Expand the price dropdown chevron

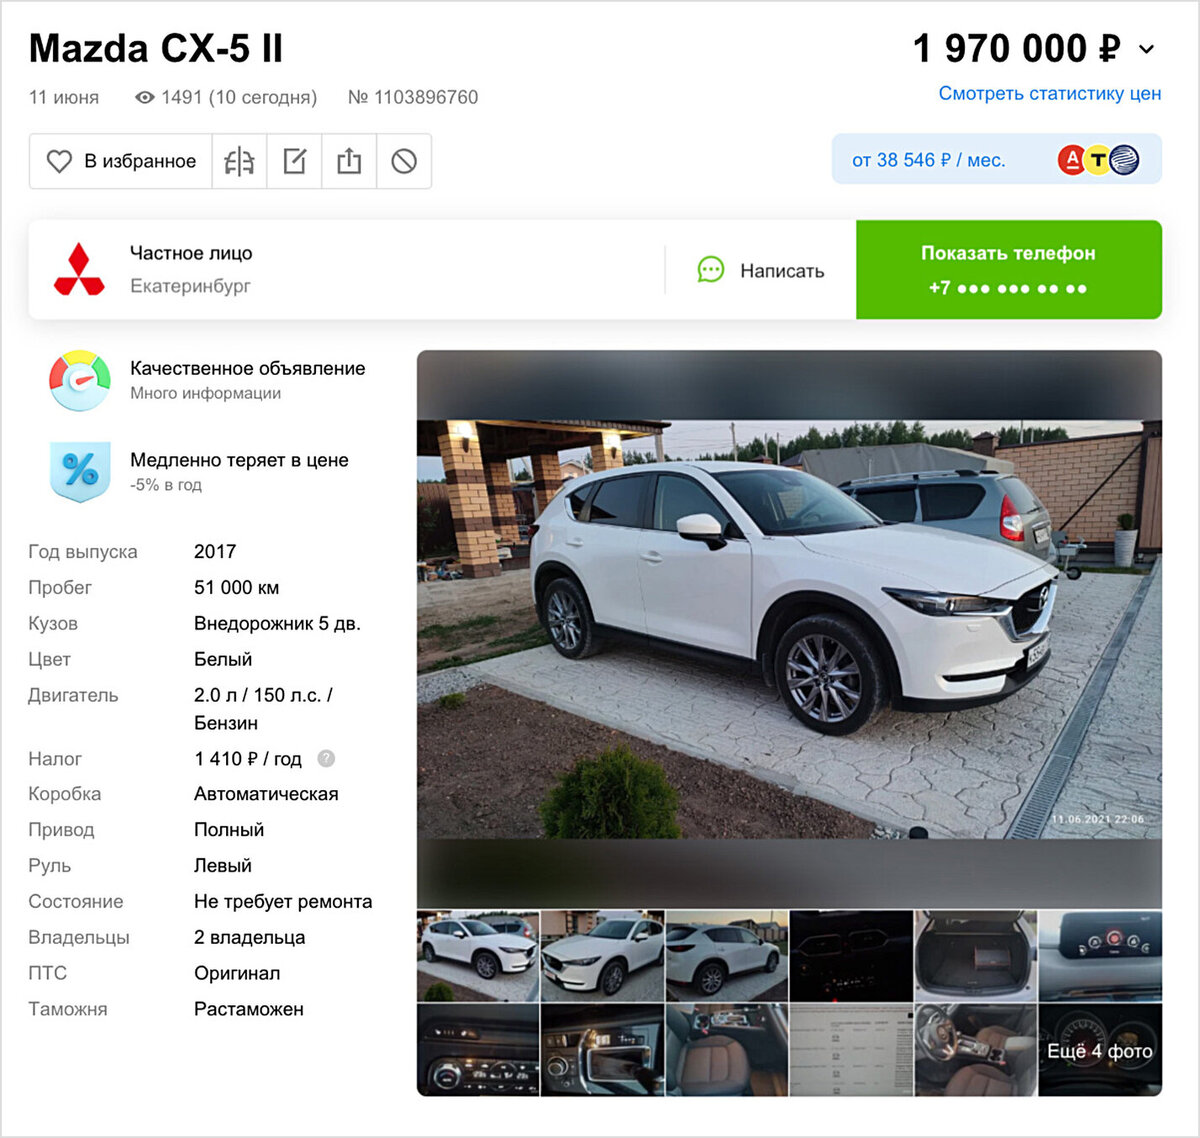point(1147,49)
